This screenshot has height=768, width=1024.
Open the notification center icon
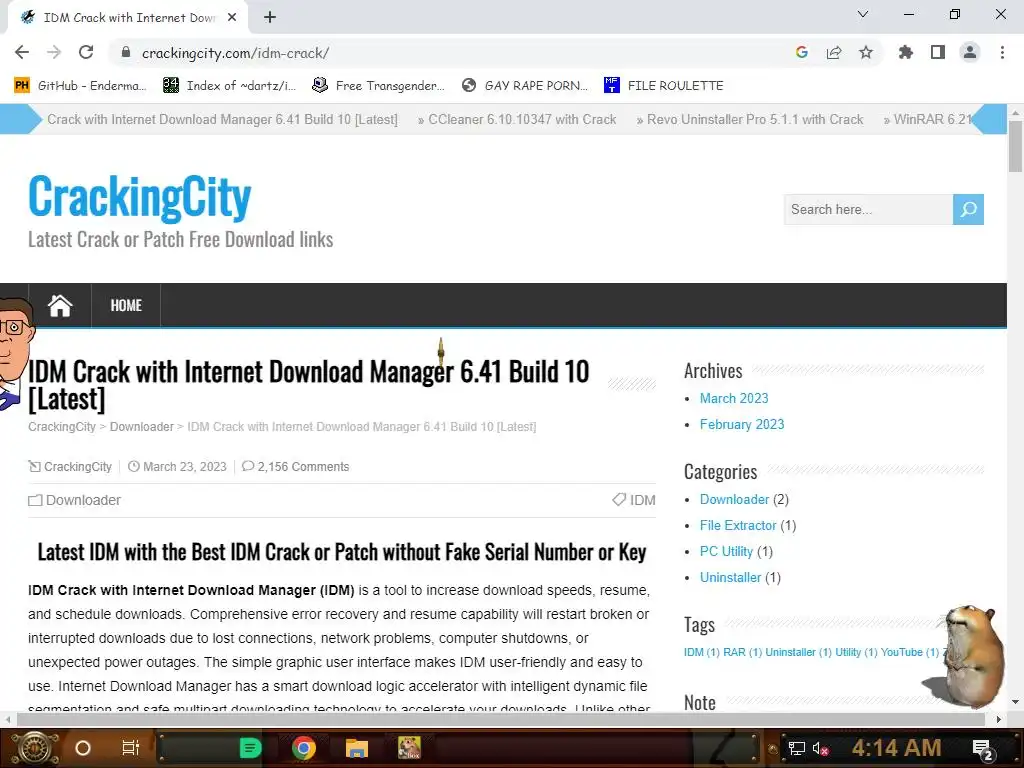984,750
